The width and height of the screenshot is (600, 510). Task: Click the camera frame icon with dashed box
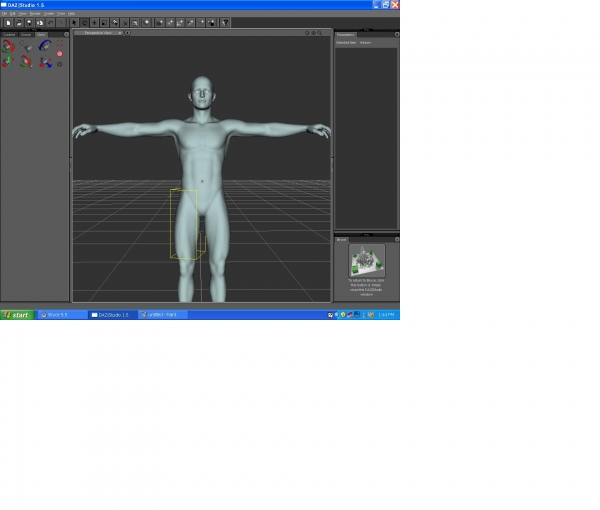tap(26, 46)
